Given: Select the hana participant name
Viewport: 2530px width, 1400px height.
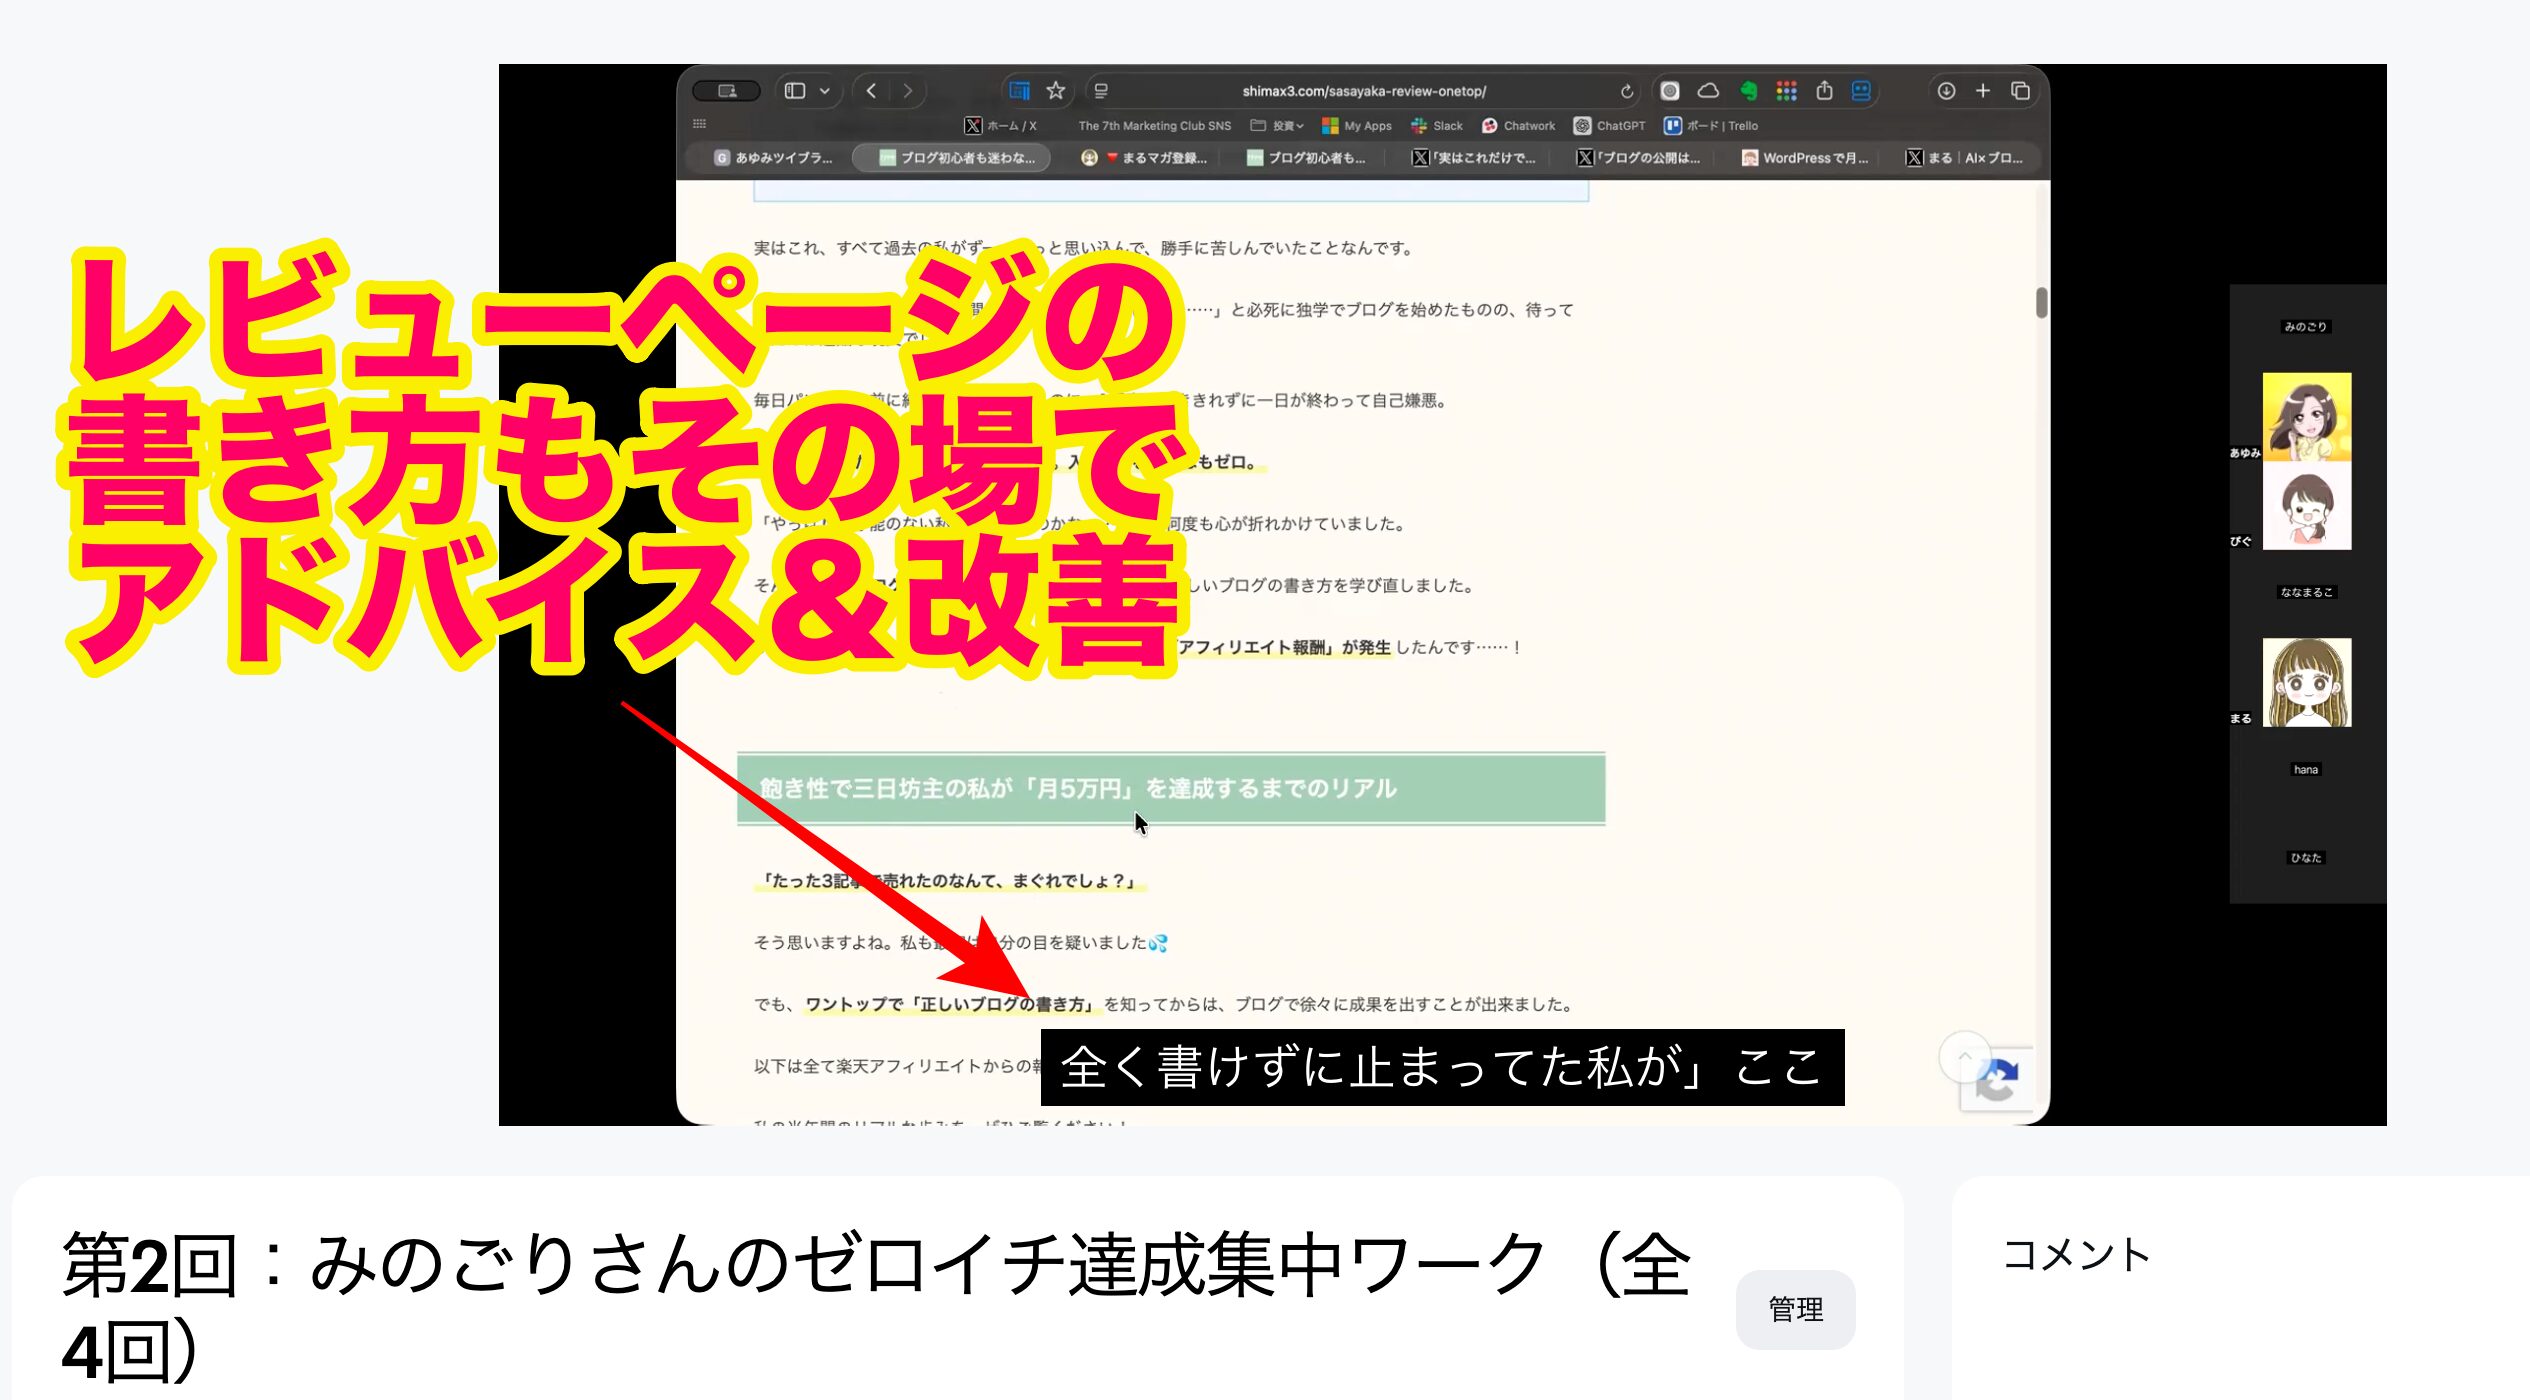Looking at the screenshot, I should pos(2306,769).
